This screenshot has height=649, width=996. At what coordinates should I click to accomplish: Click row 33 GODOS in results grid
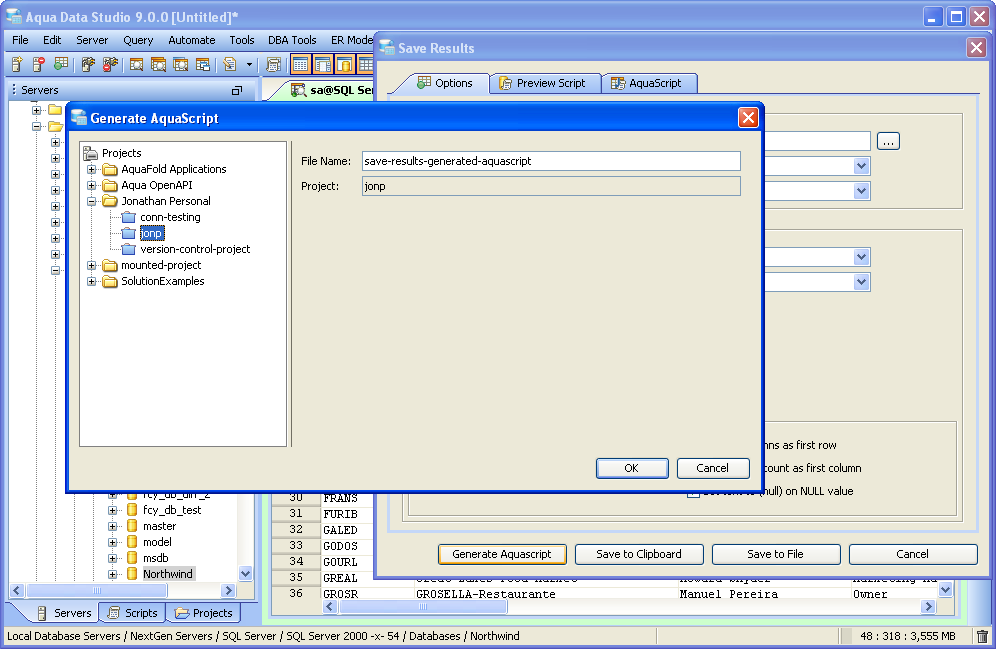340,545
